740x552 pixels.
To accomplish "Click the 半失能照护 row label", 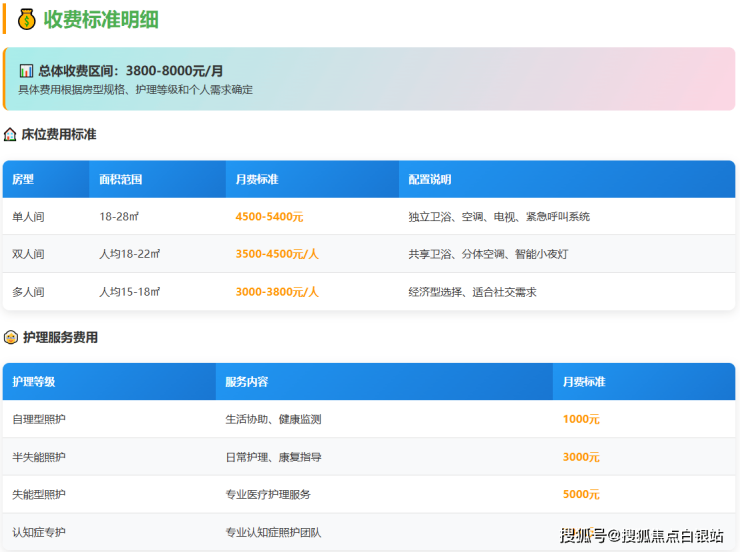I will pos(40,457).
